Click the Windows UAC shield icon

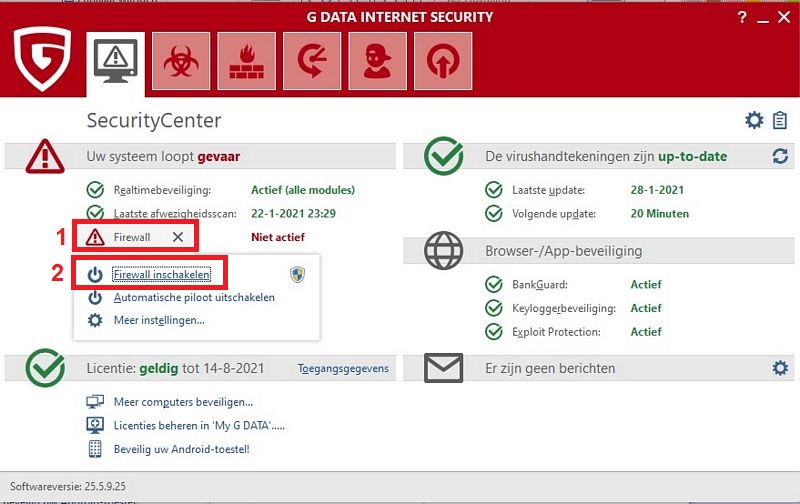[297, 274]
